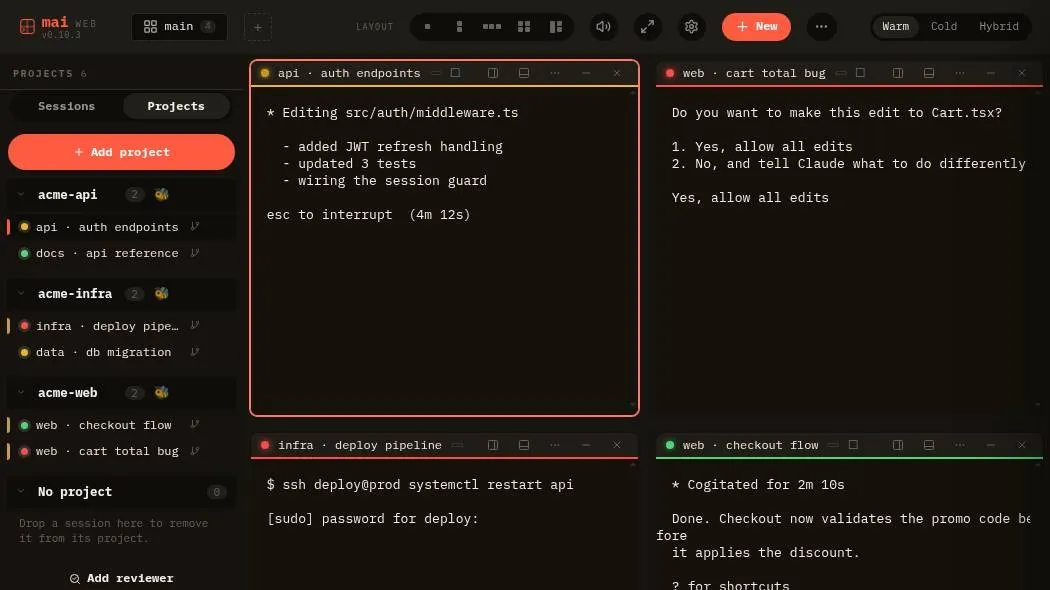
Task: Open more options in api auth endpoints pane
Action: (554, 73)
